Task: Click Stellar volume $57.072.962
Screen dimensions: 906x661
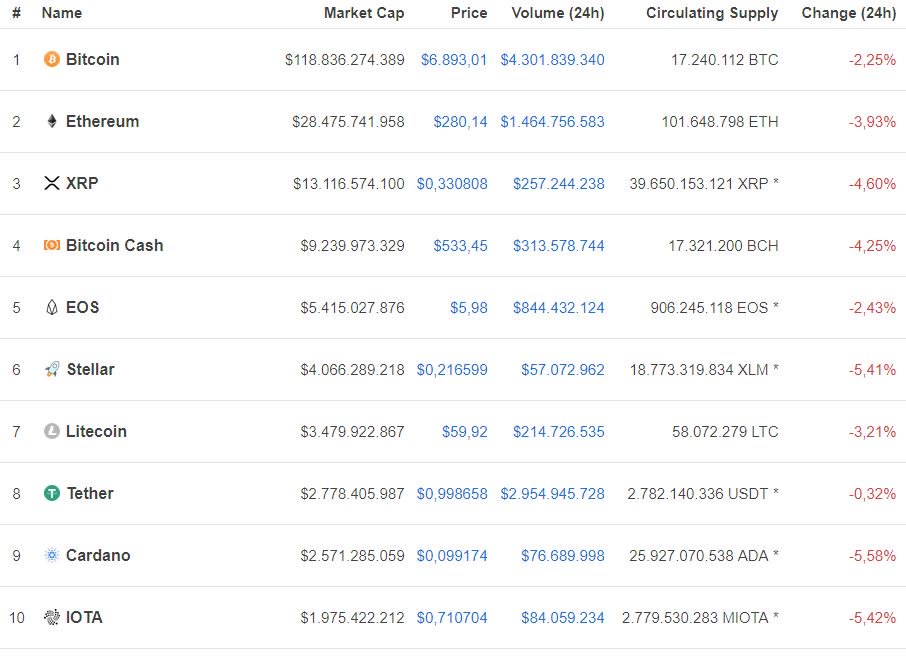Action: click(x=563, y=370)
